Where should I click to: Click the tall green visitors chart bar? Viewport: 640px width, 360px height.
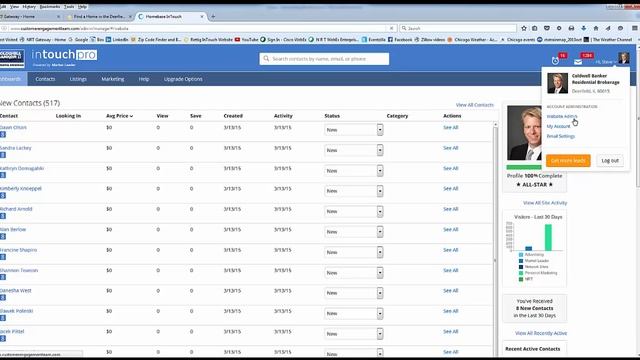(x=548, y=237)
